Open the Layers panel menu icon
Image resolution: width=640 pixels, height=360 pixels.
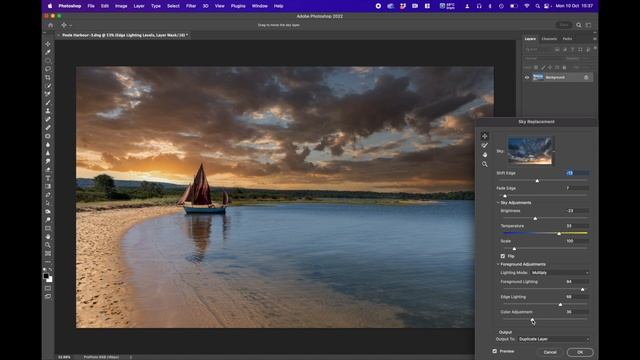click(594, 39)
